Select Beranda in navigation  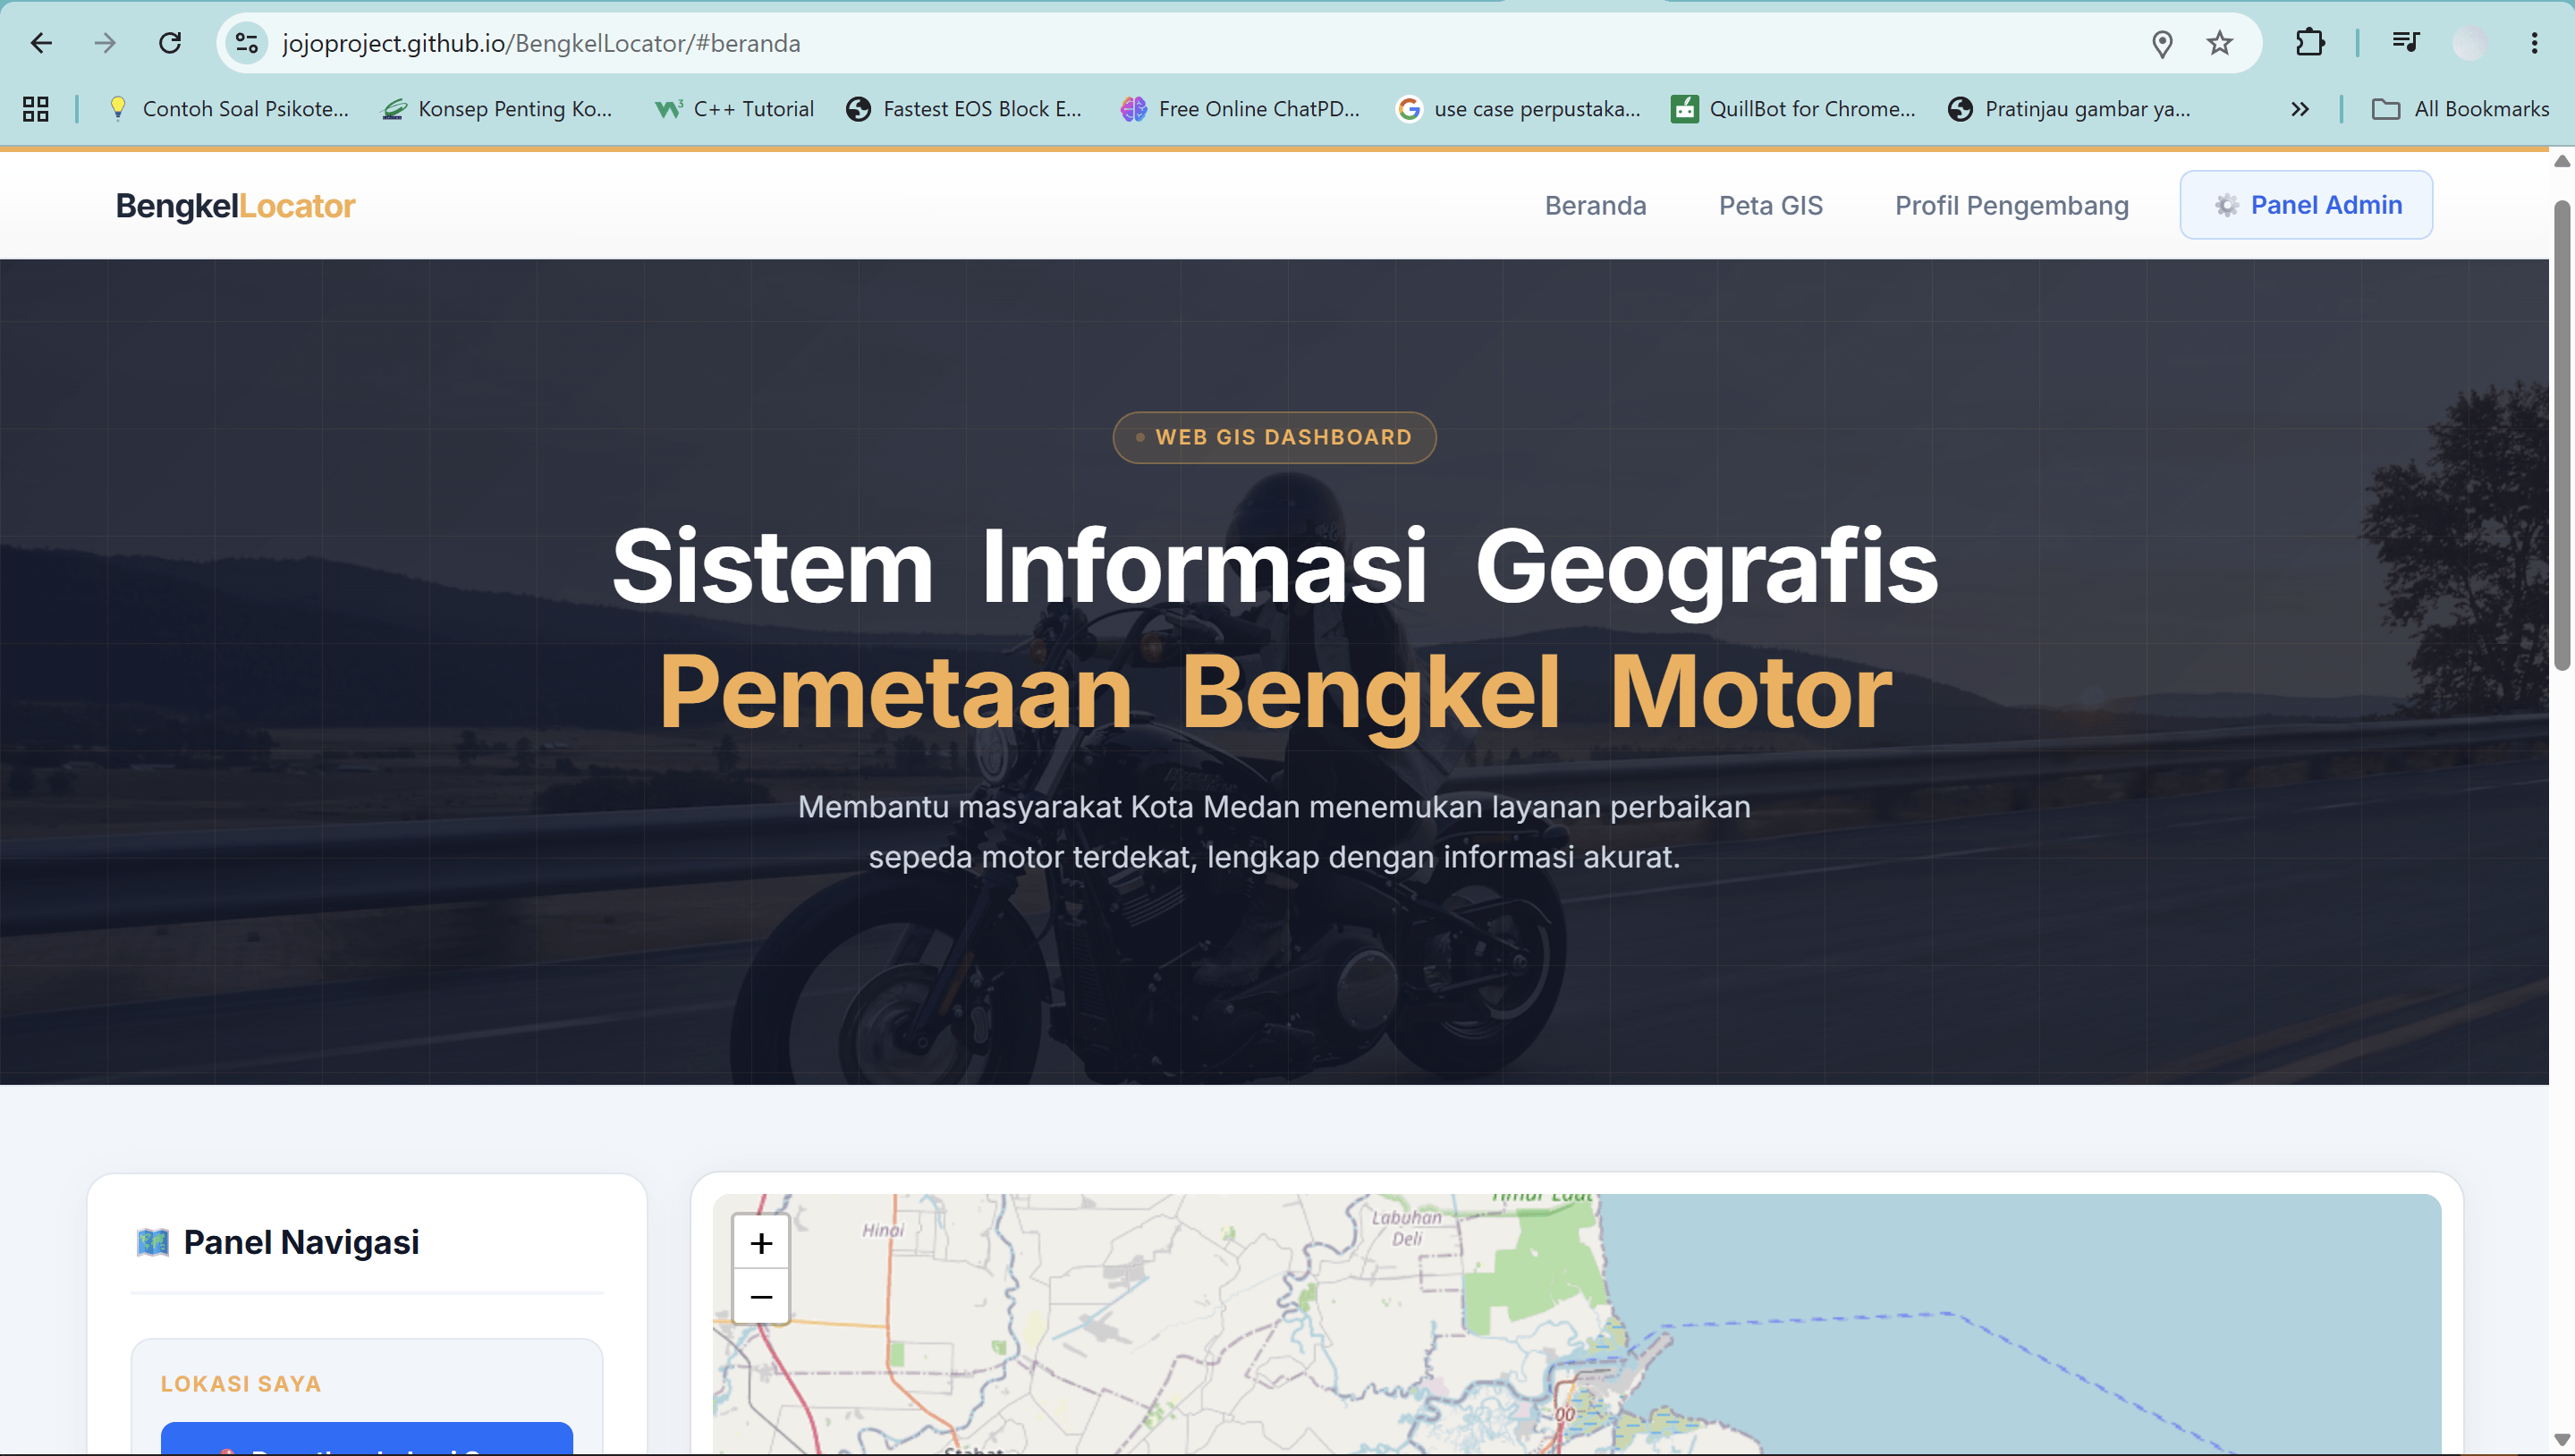[1595, 206]
